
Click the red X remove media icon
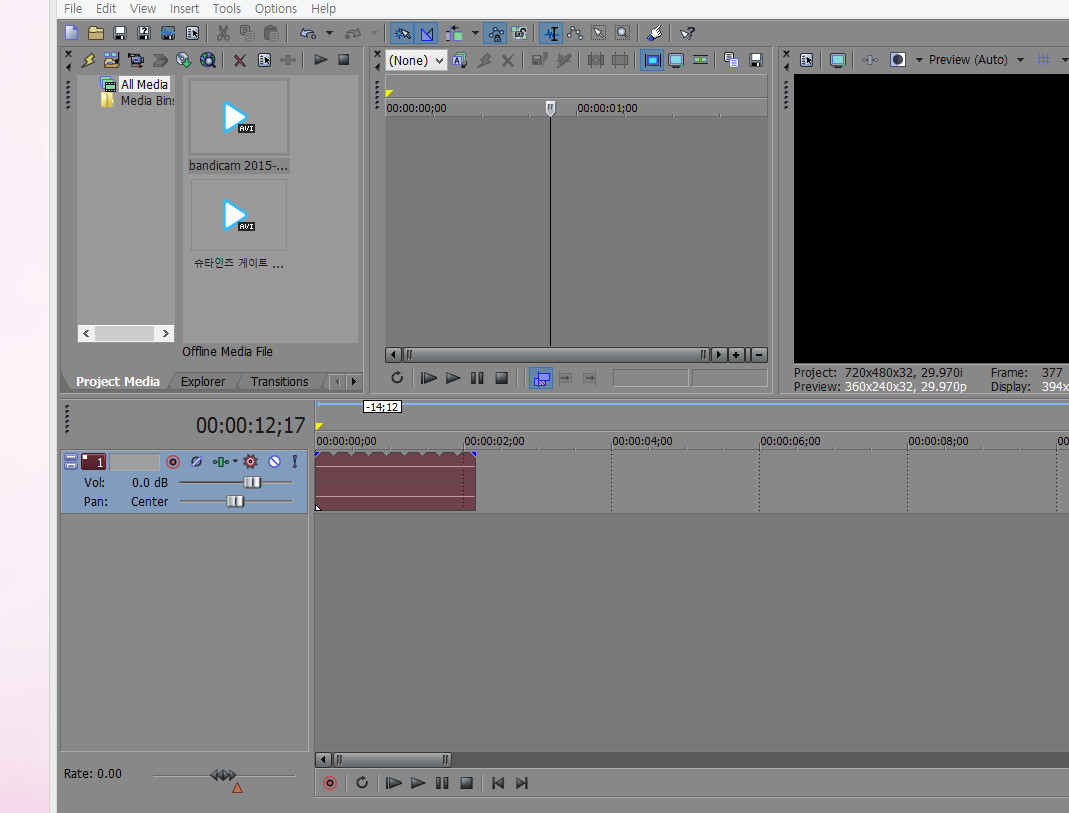[x=240, y=60]
